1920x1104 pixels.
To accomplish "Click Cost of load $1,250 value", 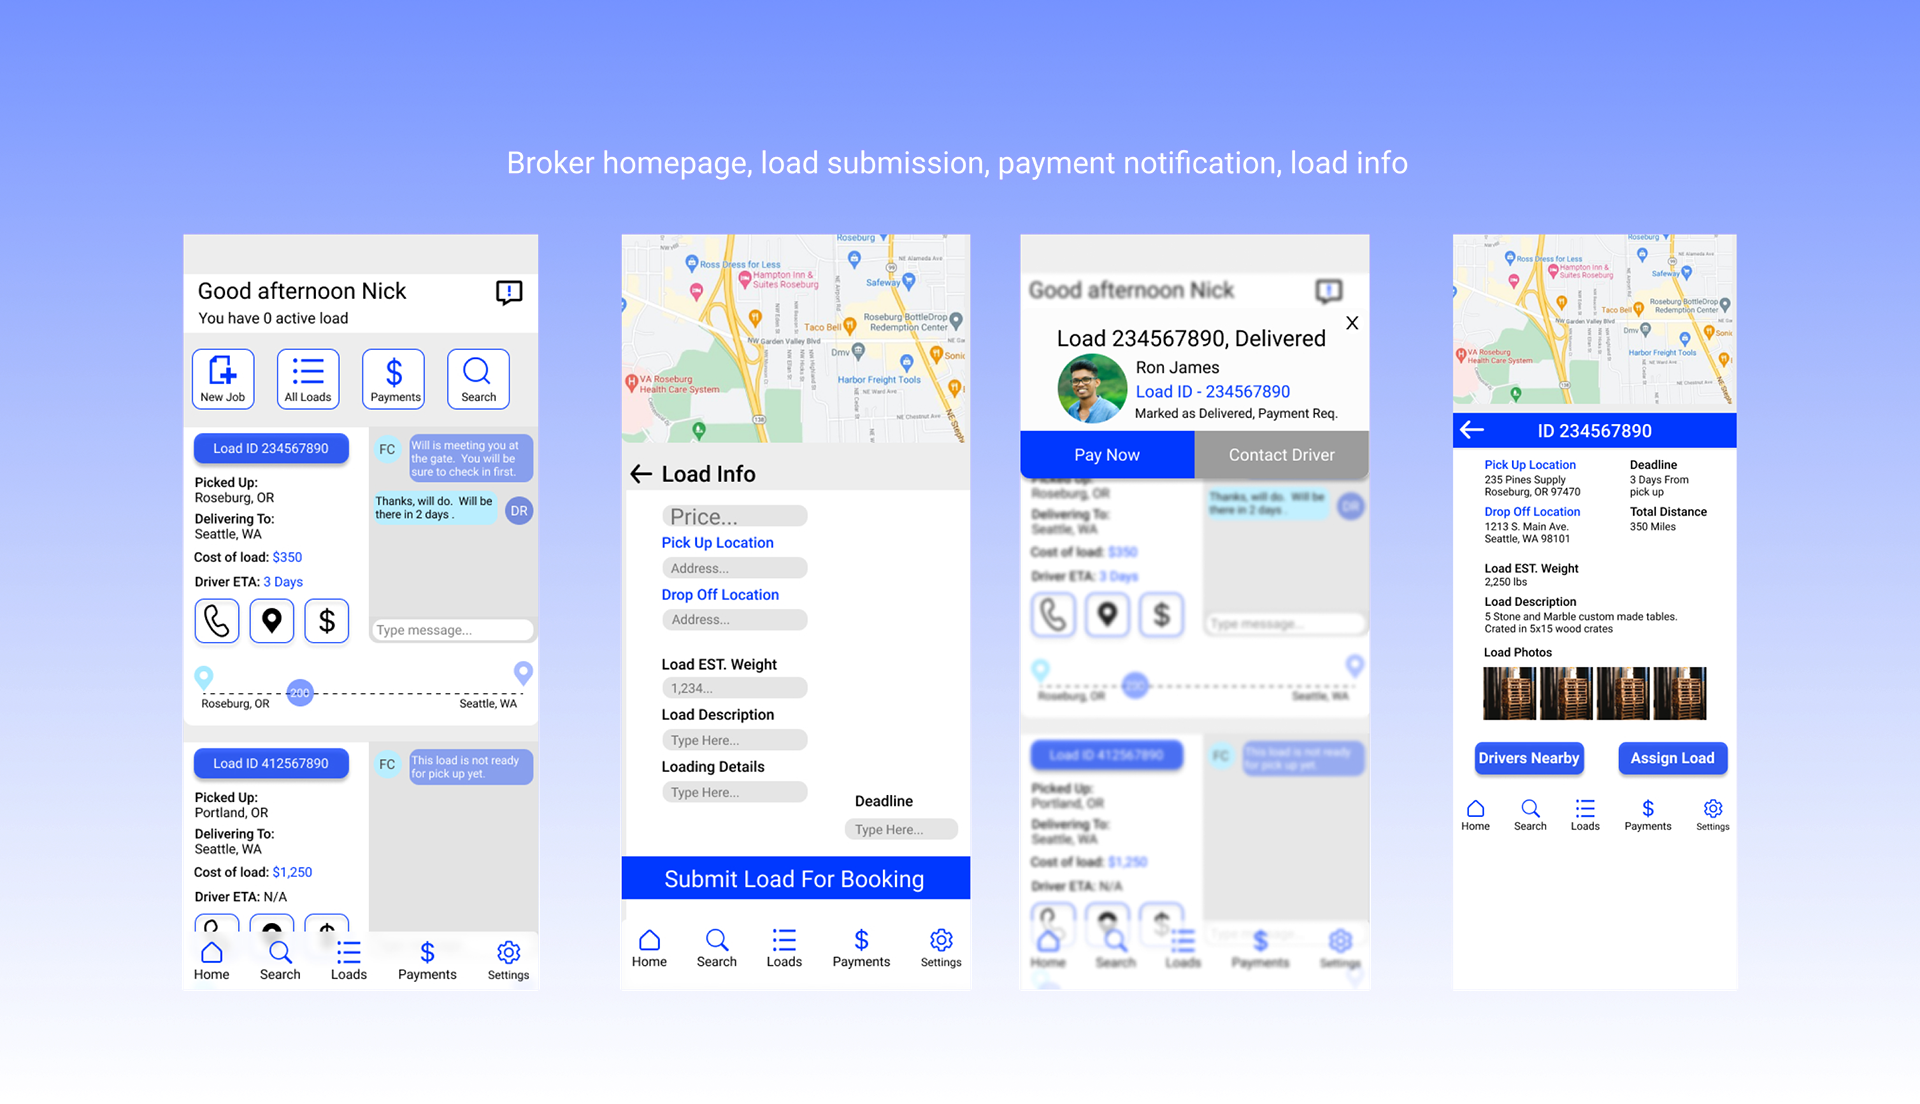I will coord(292,872).
